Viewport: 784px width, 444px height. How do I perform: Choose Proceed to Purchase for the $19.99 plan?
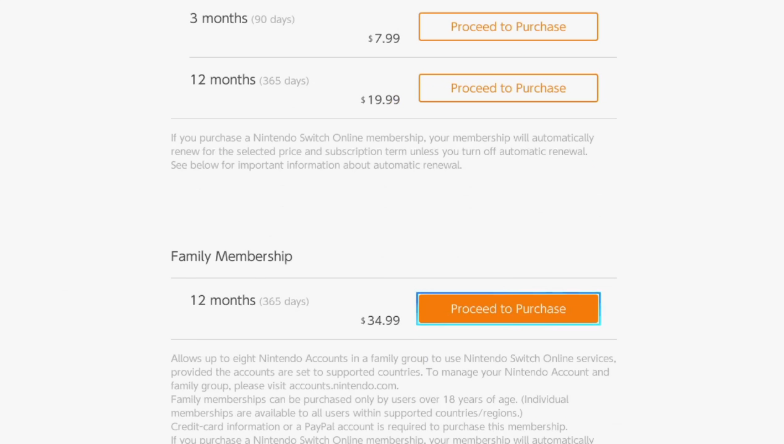(x=508, y=88)
